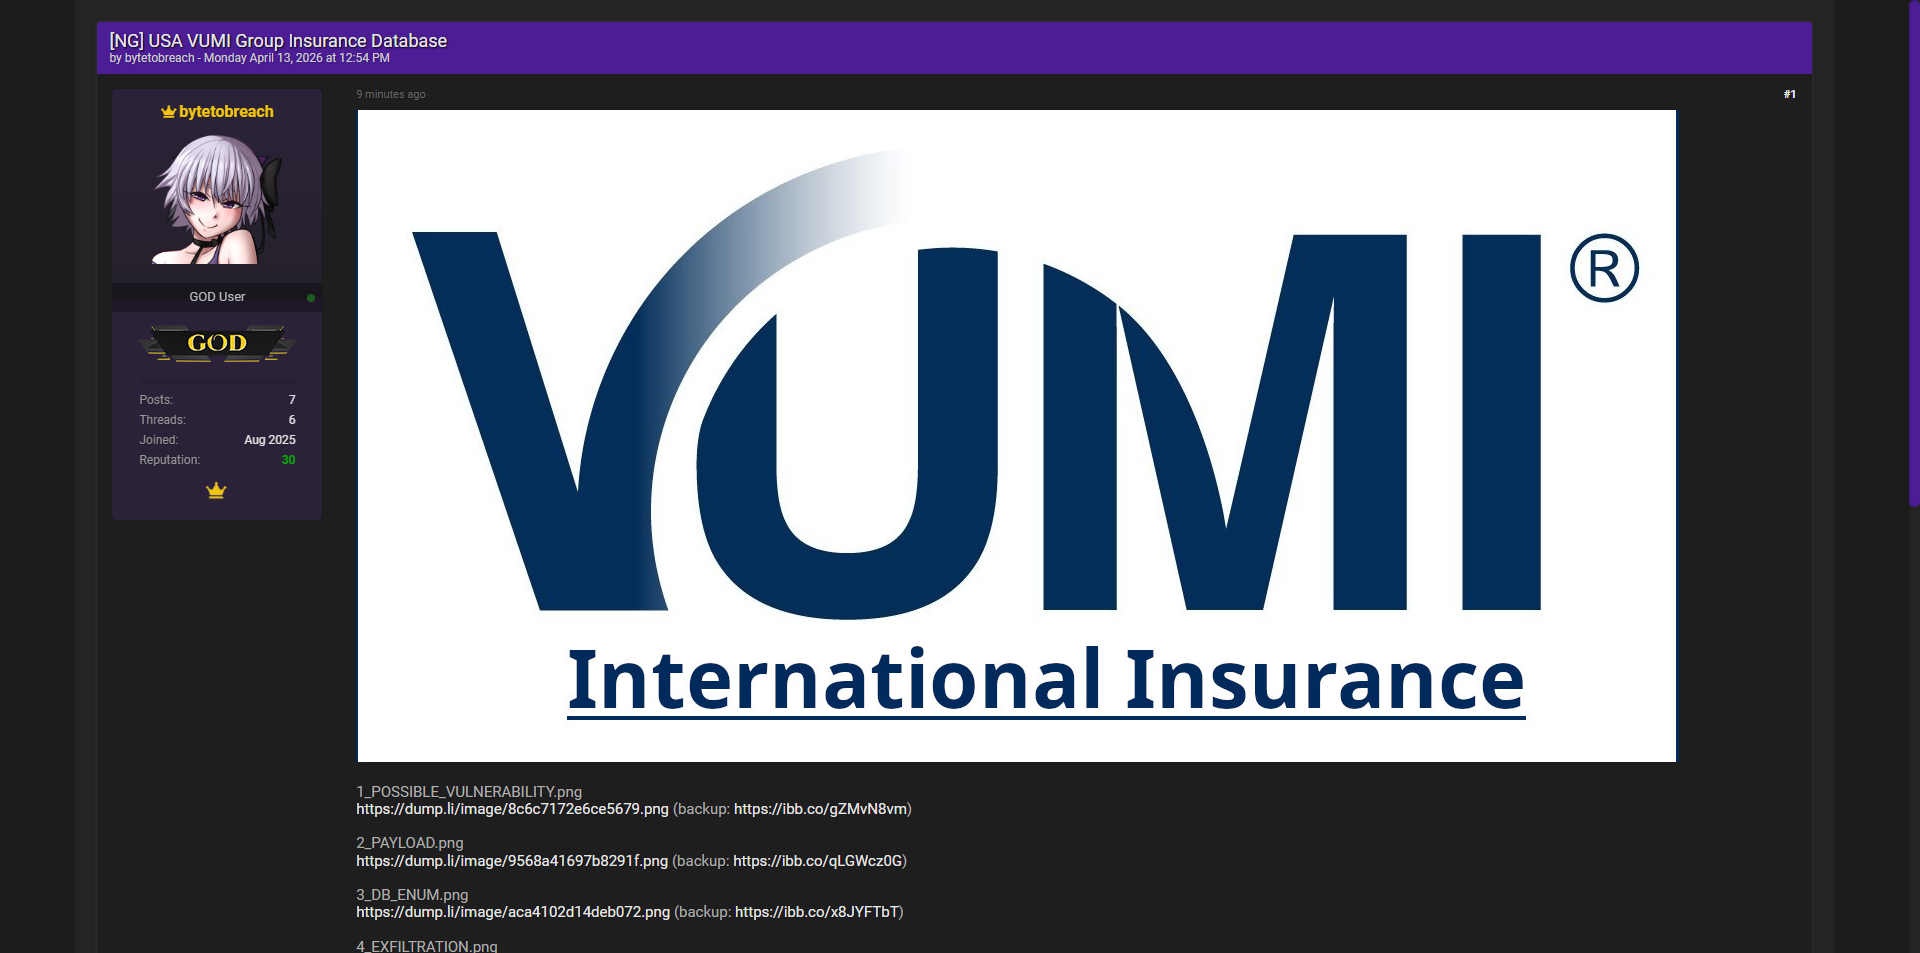This screenshot has width=1920, height=953.
Task: Open the bytetobreach anime avatar image
Action: tap(217, 199)
